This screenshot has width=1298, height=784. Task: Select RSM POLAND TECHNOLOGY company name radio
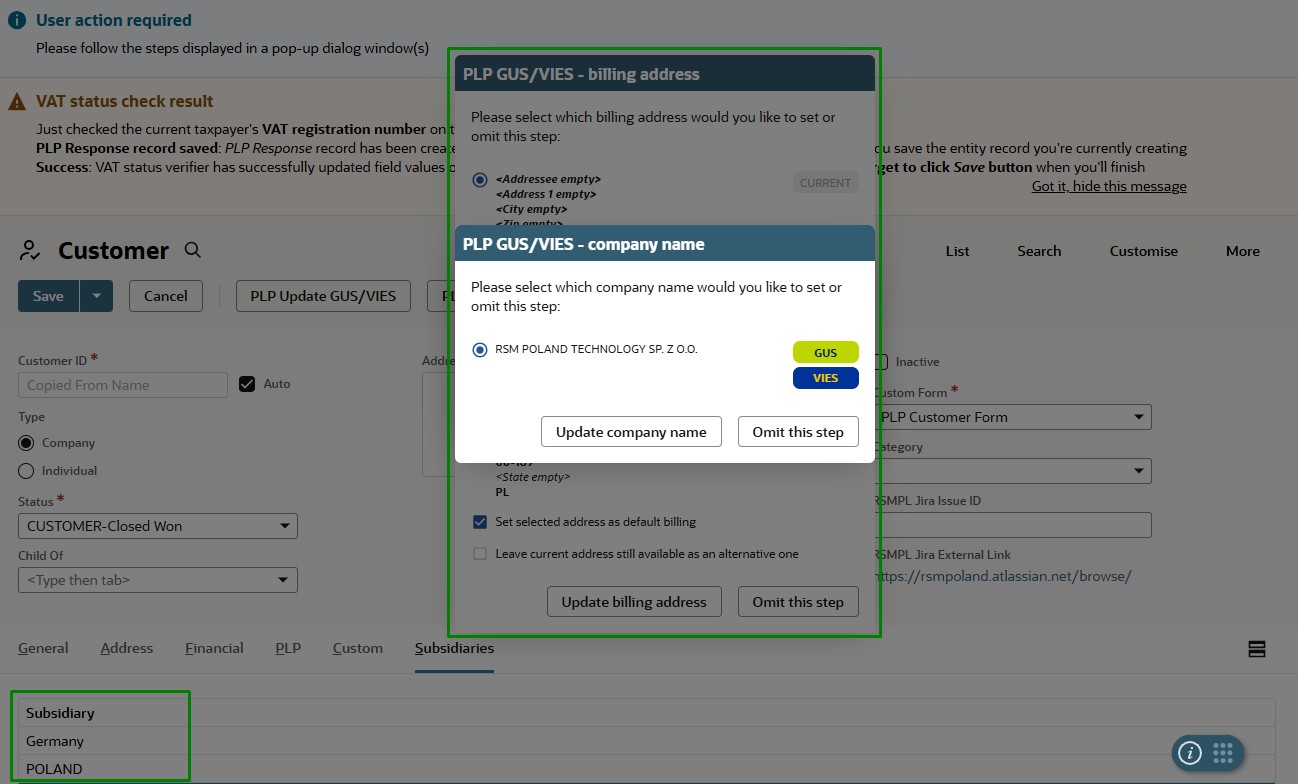click(x=480, y=350)
